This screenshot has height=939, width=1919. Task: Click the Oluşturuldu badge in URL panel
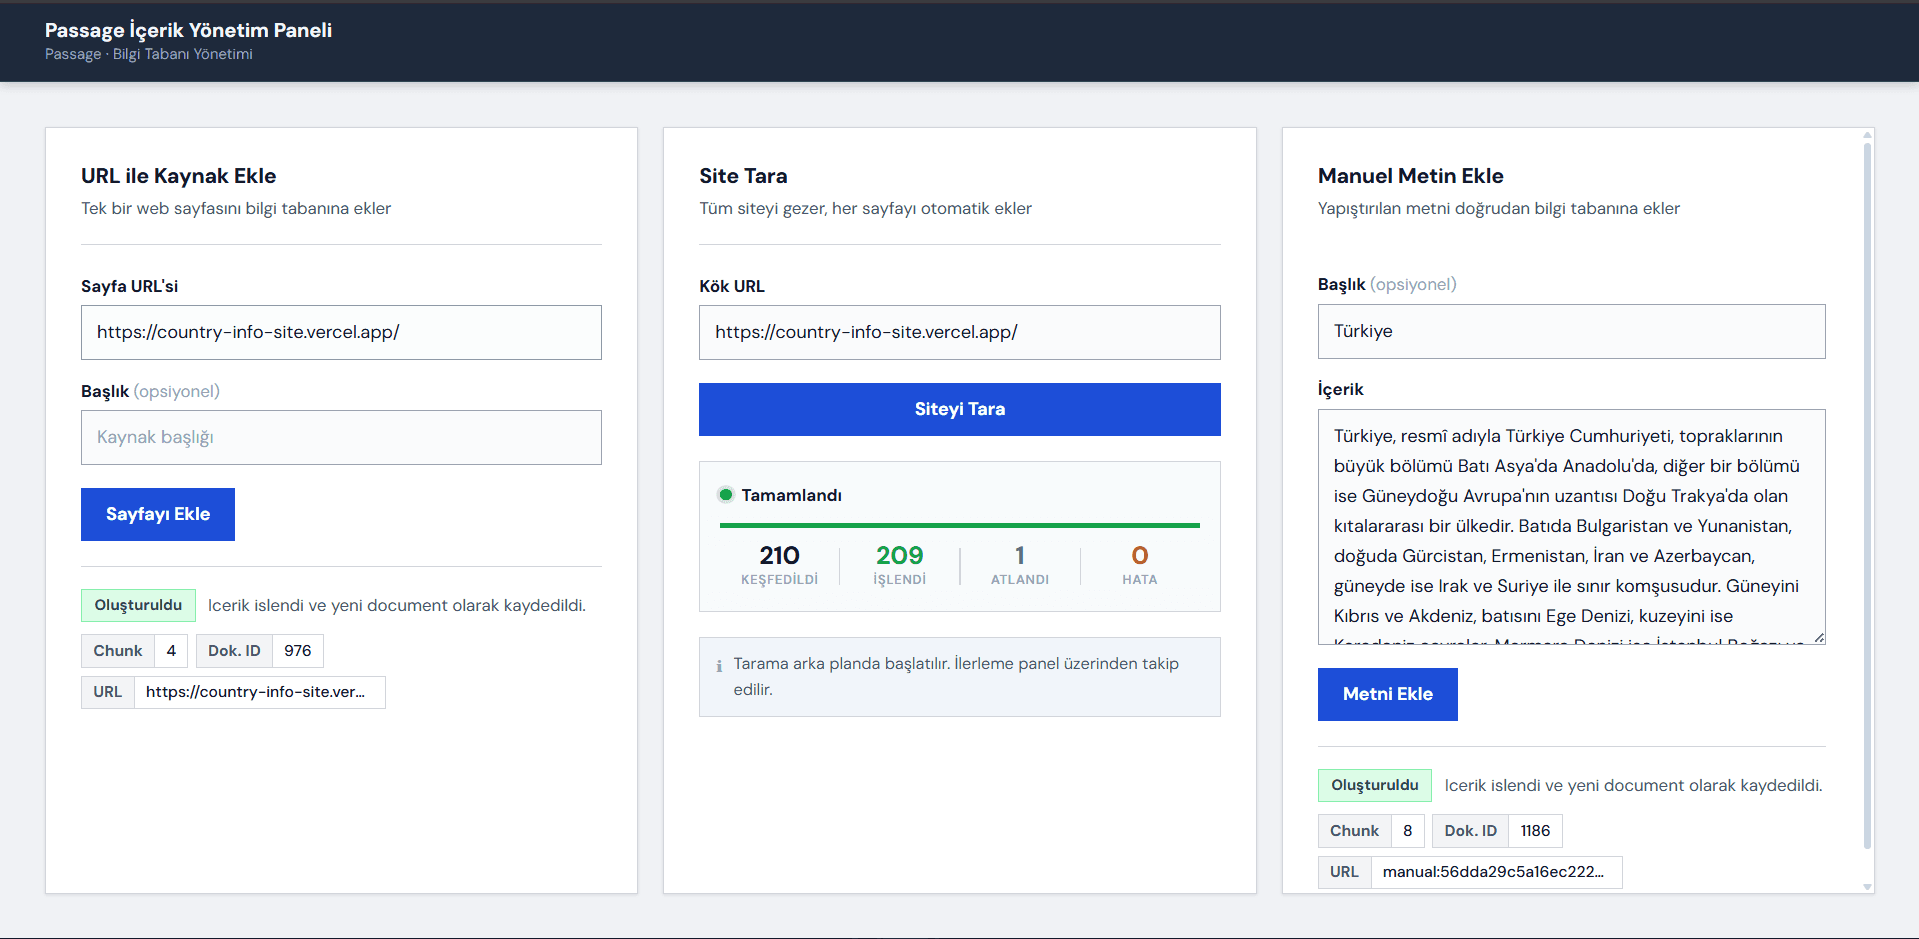pos(138,605)
